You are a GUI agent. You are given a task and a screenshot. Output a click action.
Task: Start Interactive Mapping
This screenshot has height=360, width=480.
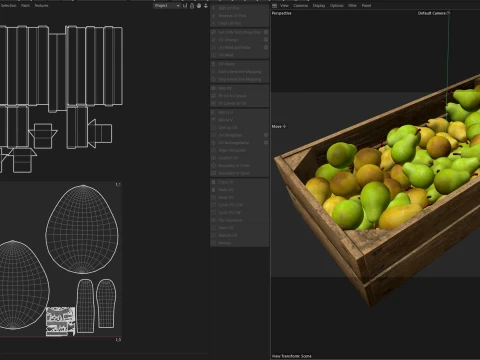tap(239, 72)
